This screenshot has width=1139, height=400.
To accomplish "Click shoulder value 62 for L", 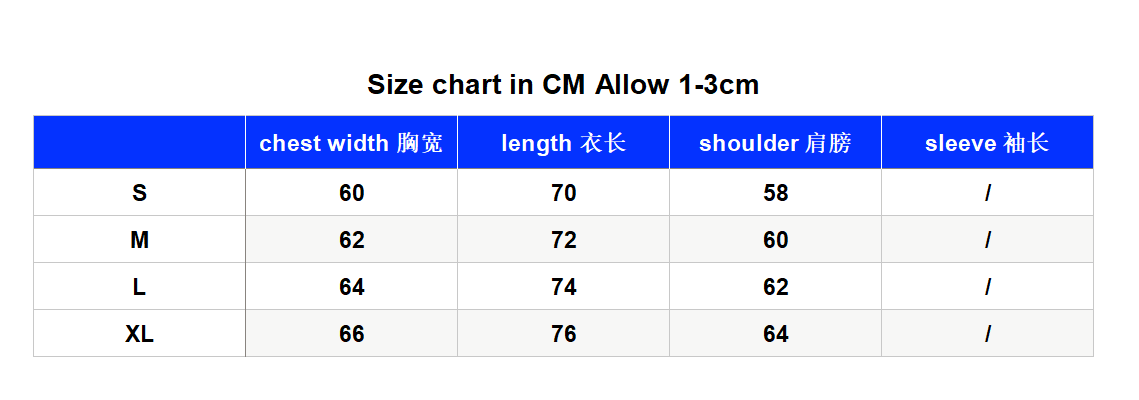I will (x=776, y=287).
